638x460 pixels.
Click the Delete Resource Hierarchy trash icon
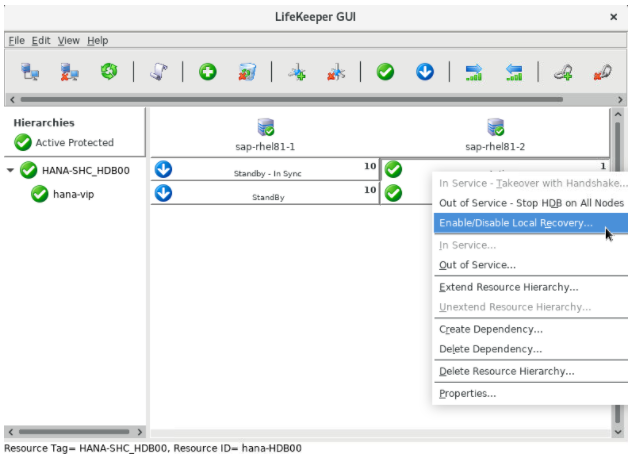247,72
